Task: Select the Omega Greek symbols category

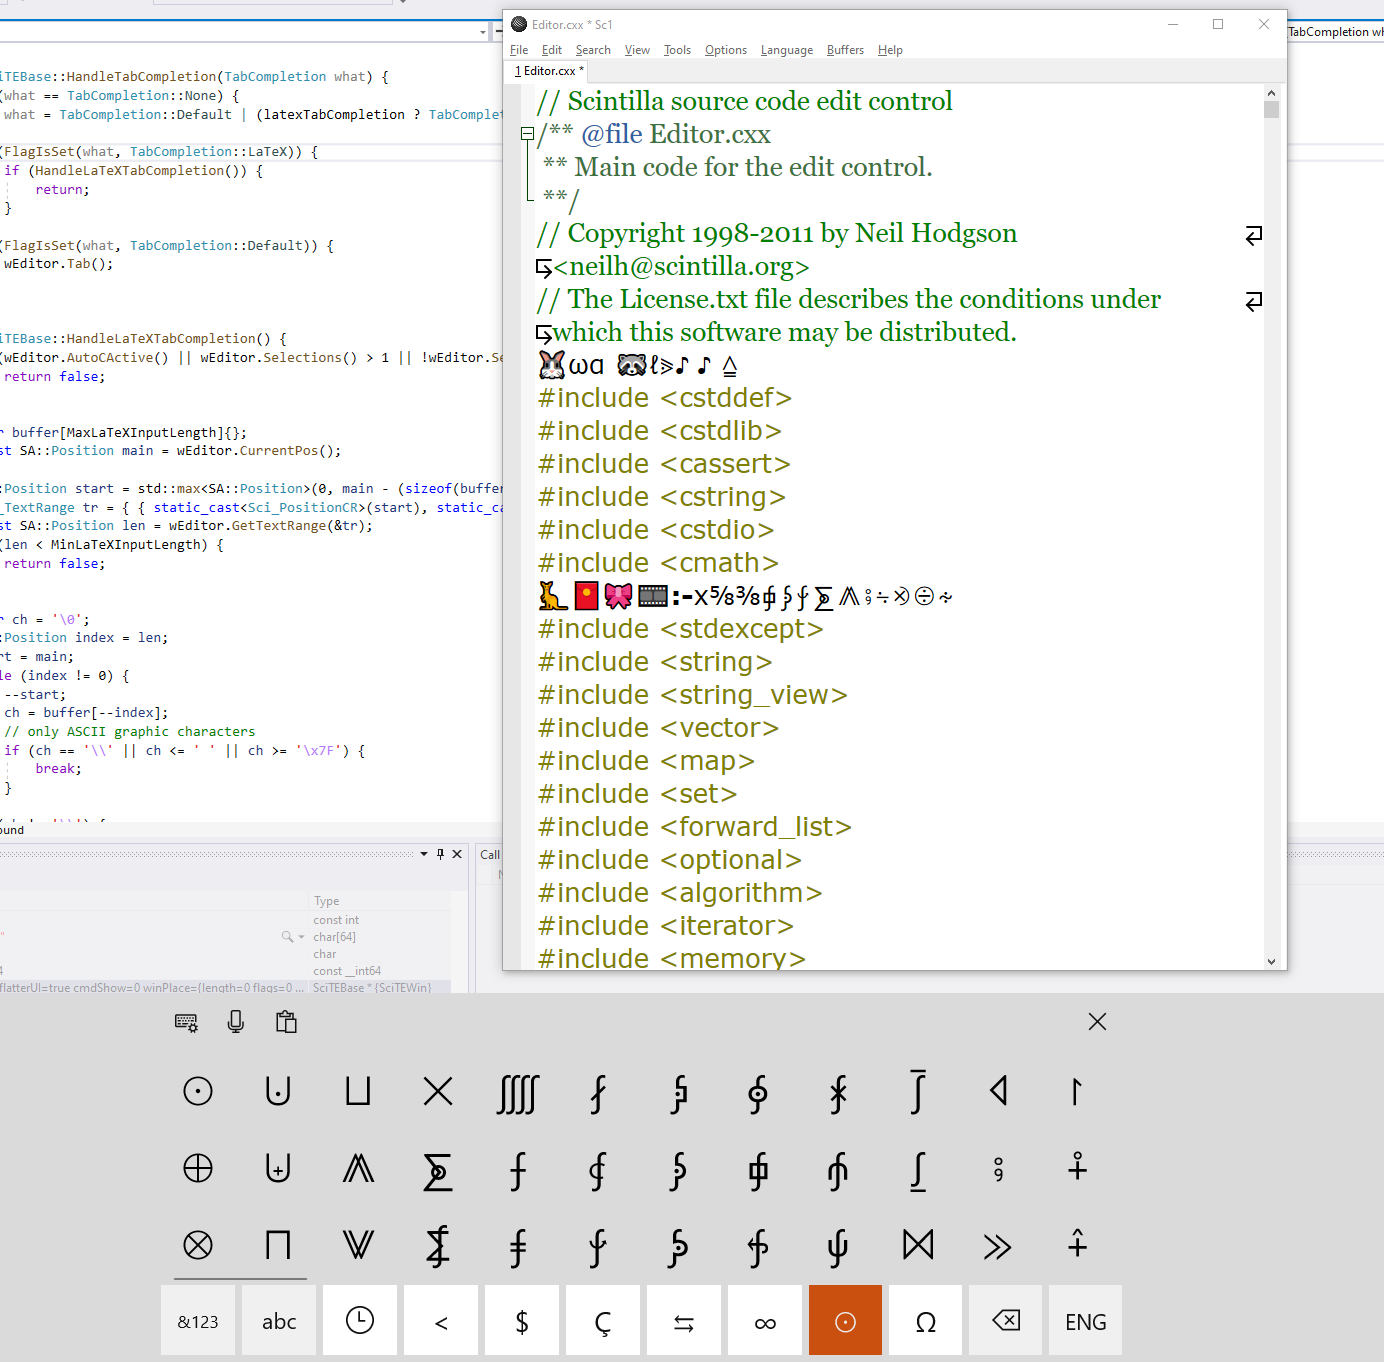Action: pyautogui.click(x=926, y=1321)
